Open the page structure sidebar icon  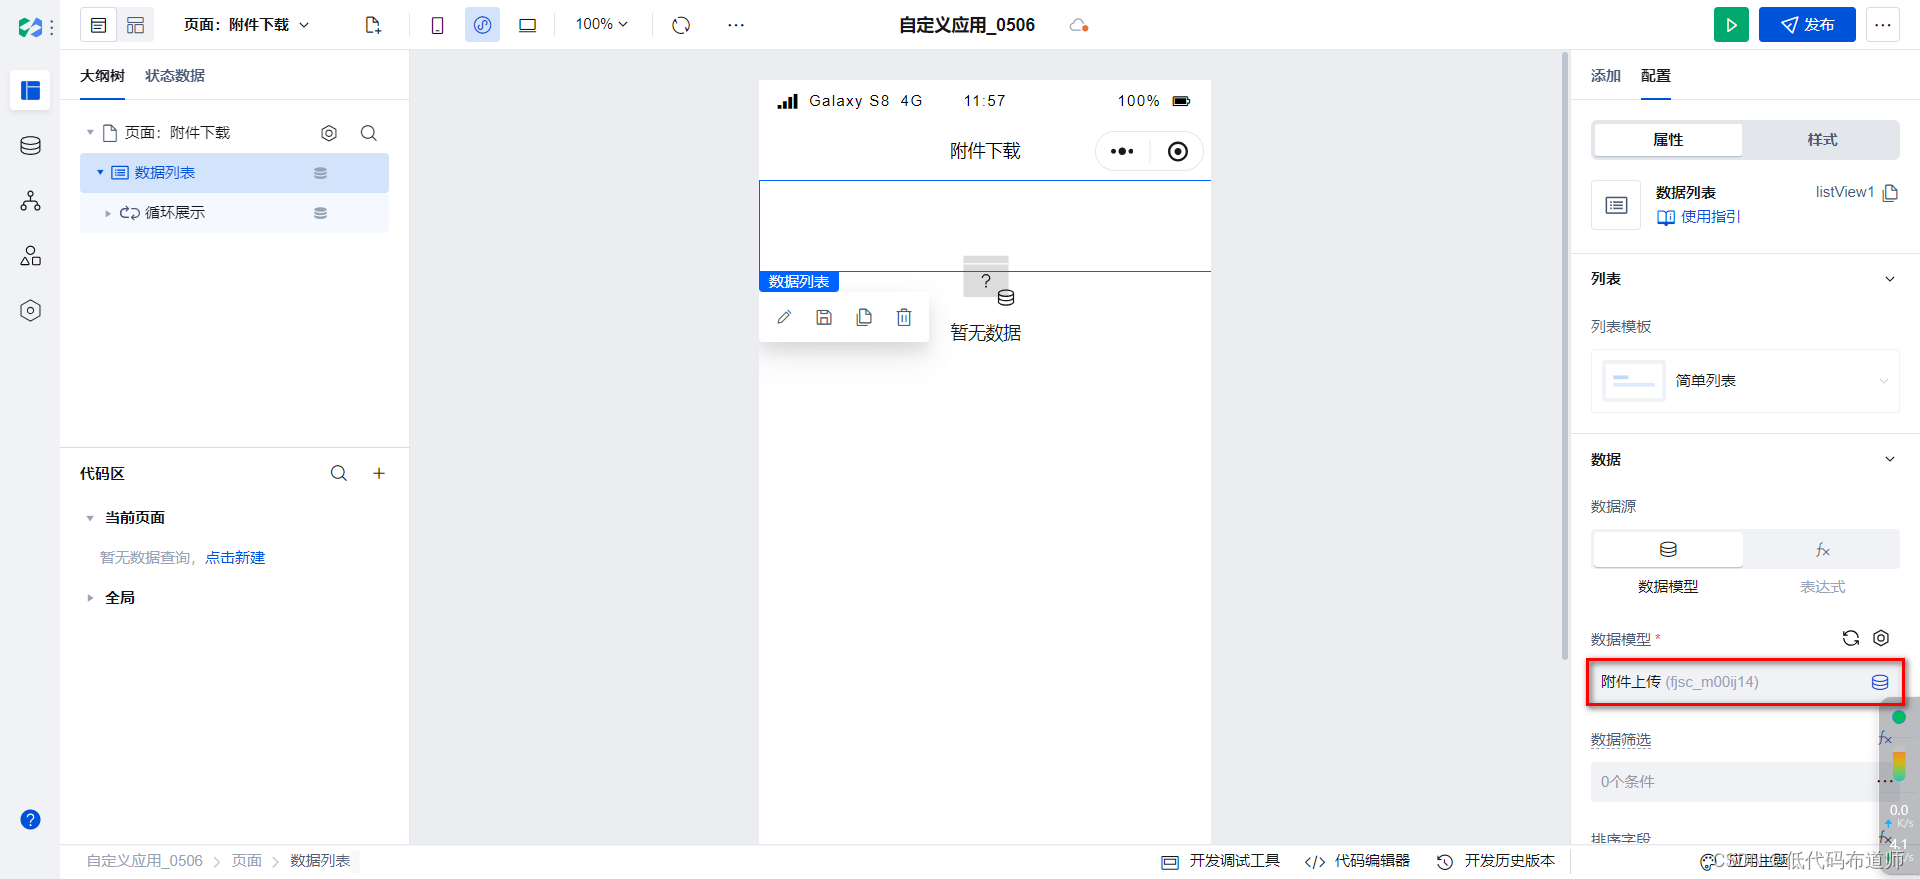coord(30,91)
